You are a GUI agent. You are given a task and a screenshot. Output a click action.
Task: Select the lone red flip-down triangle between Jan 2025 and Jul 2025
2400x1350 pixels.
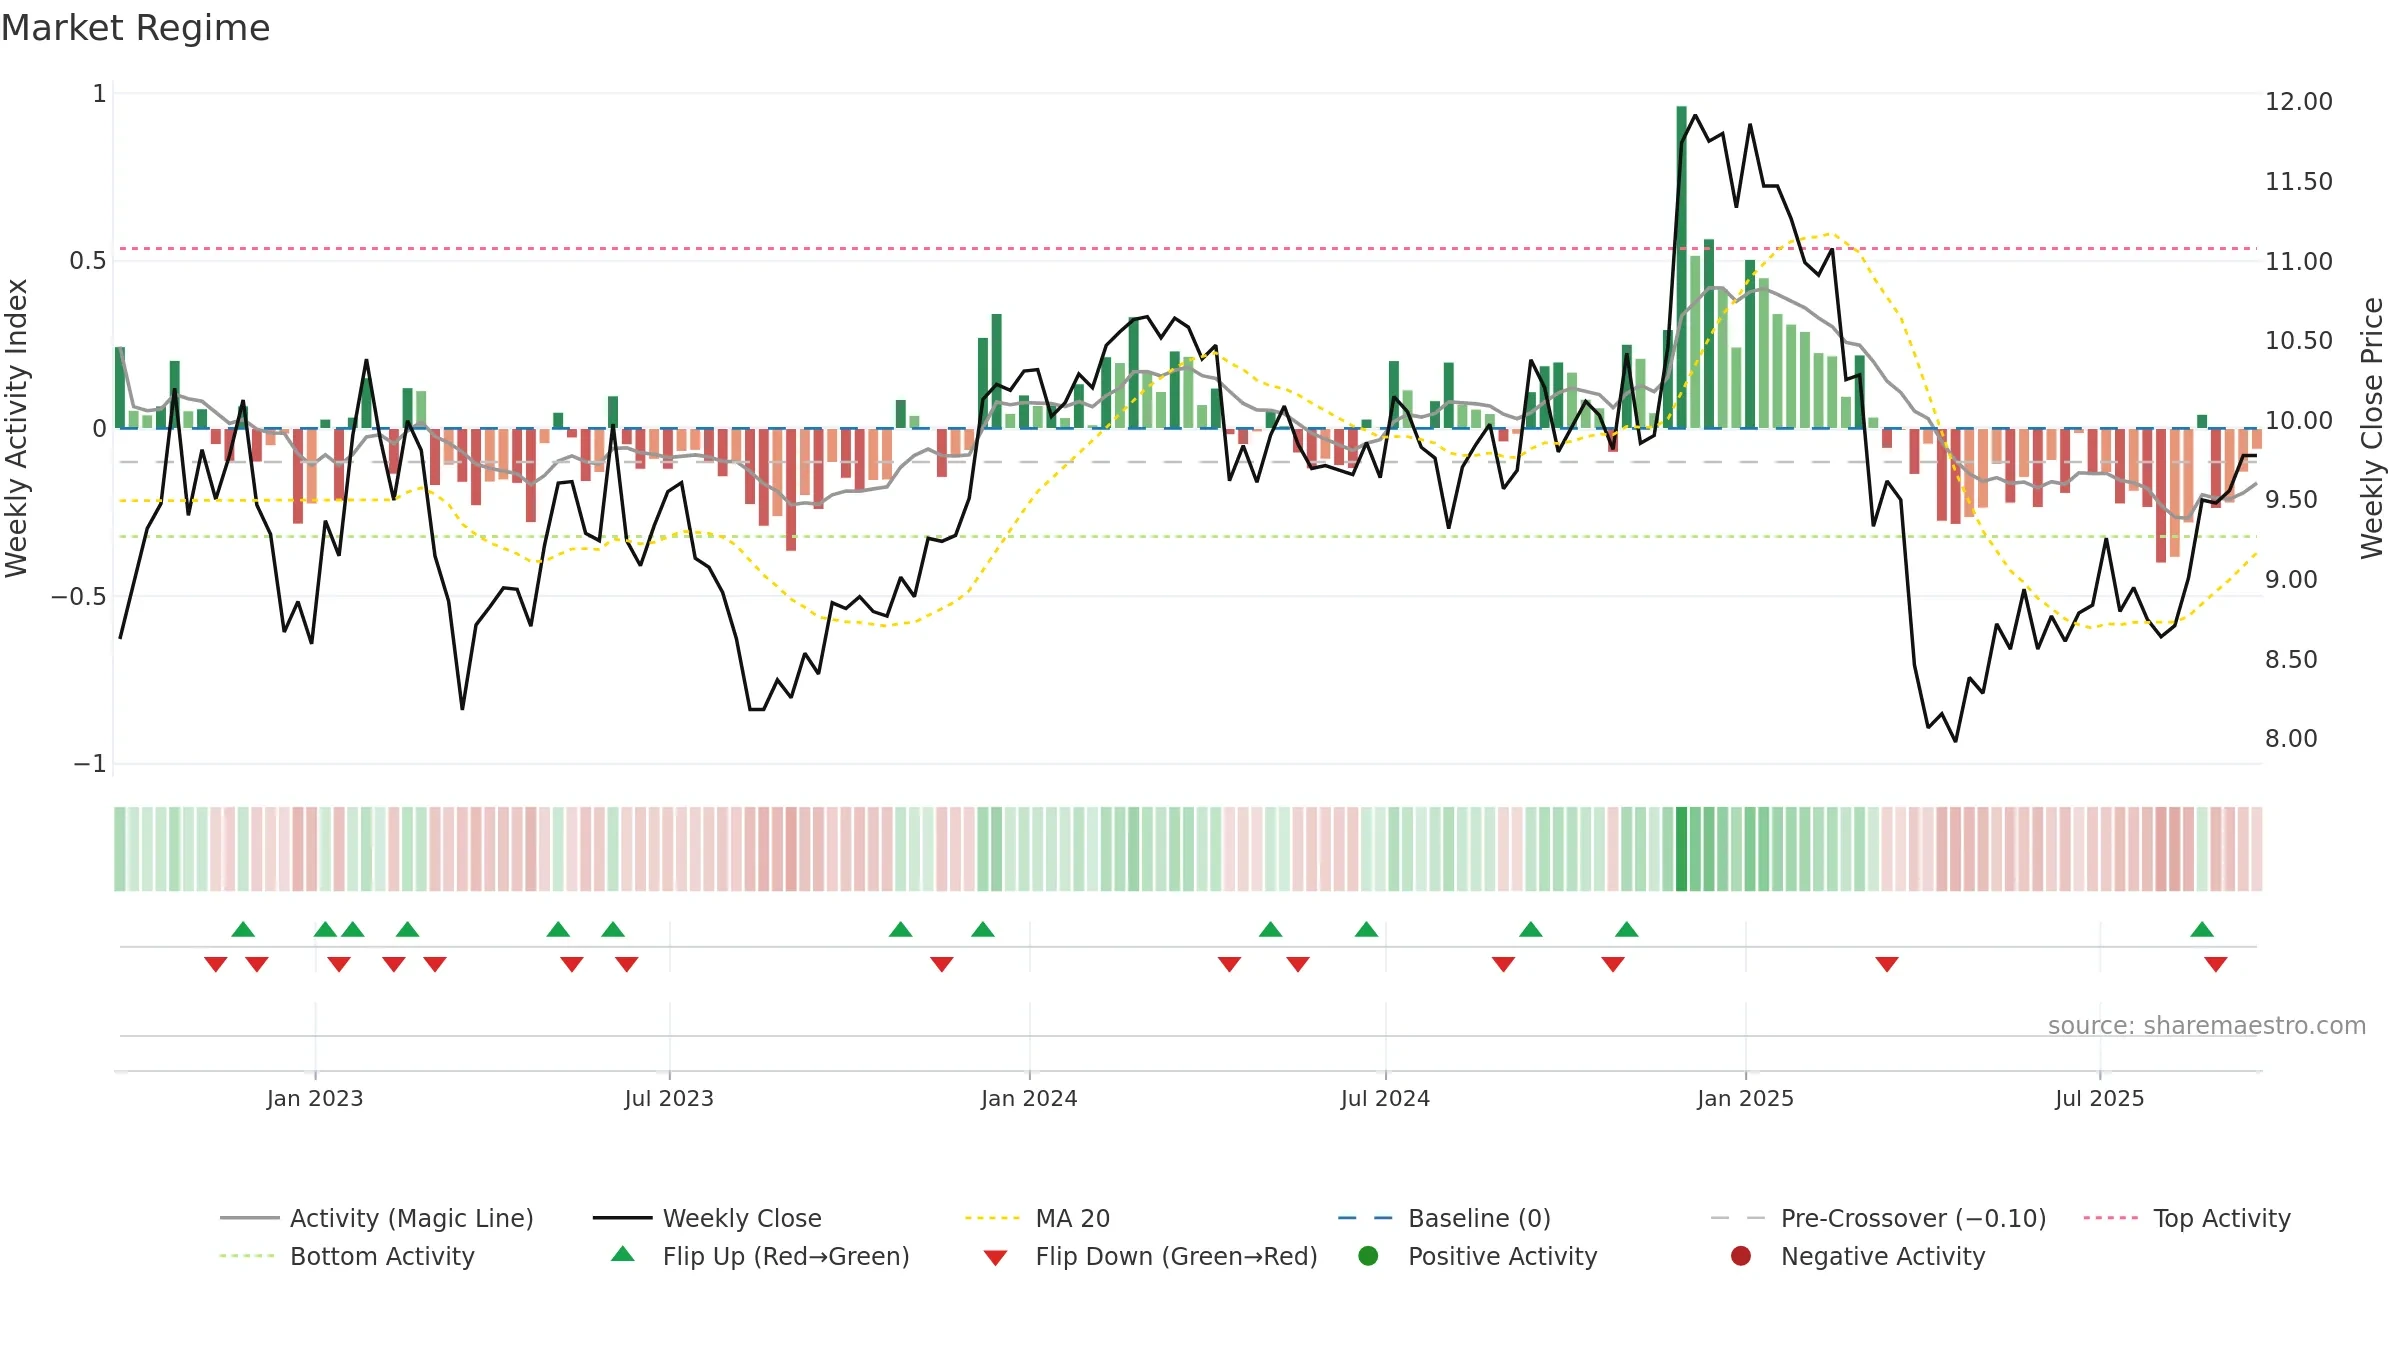click(x=1887, y=964)
